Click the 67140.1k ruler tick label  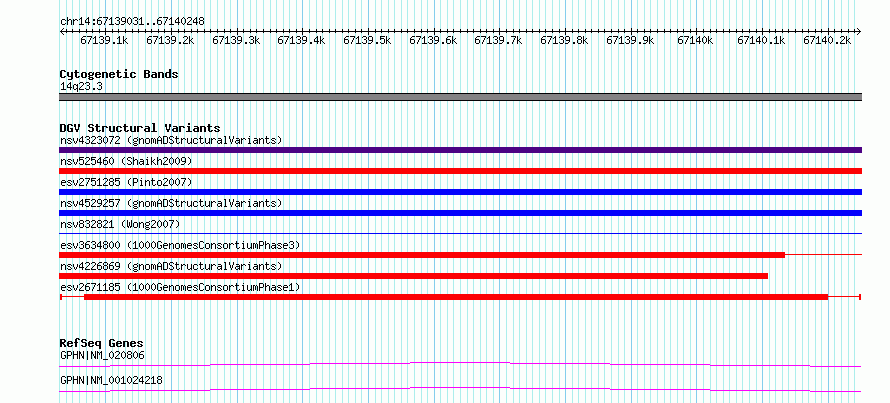pos(761,40)
